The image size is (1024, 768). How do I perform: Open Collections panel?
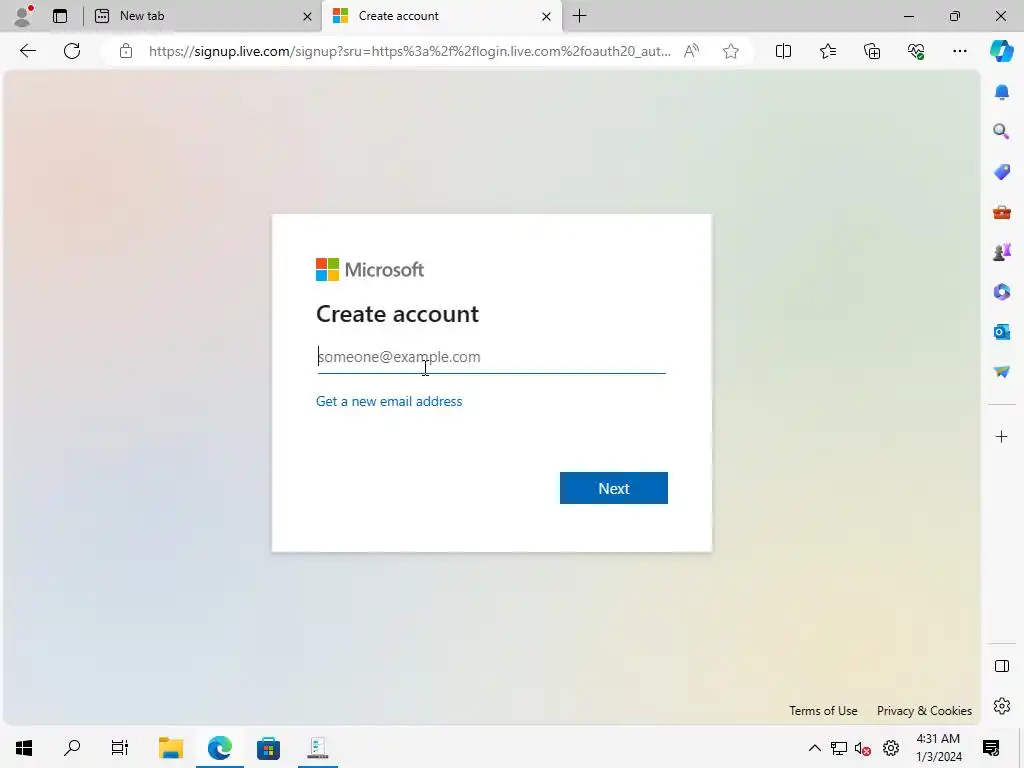(872, 51)
